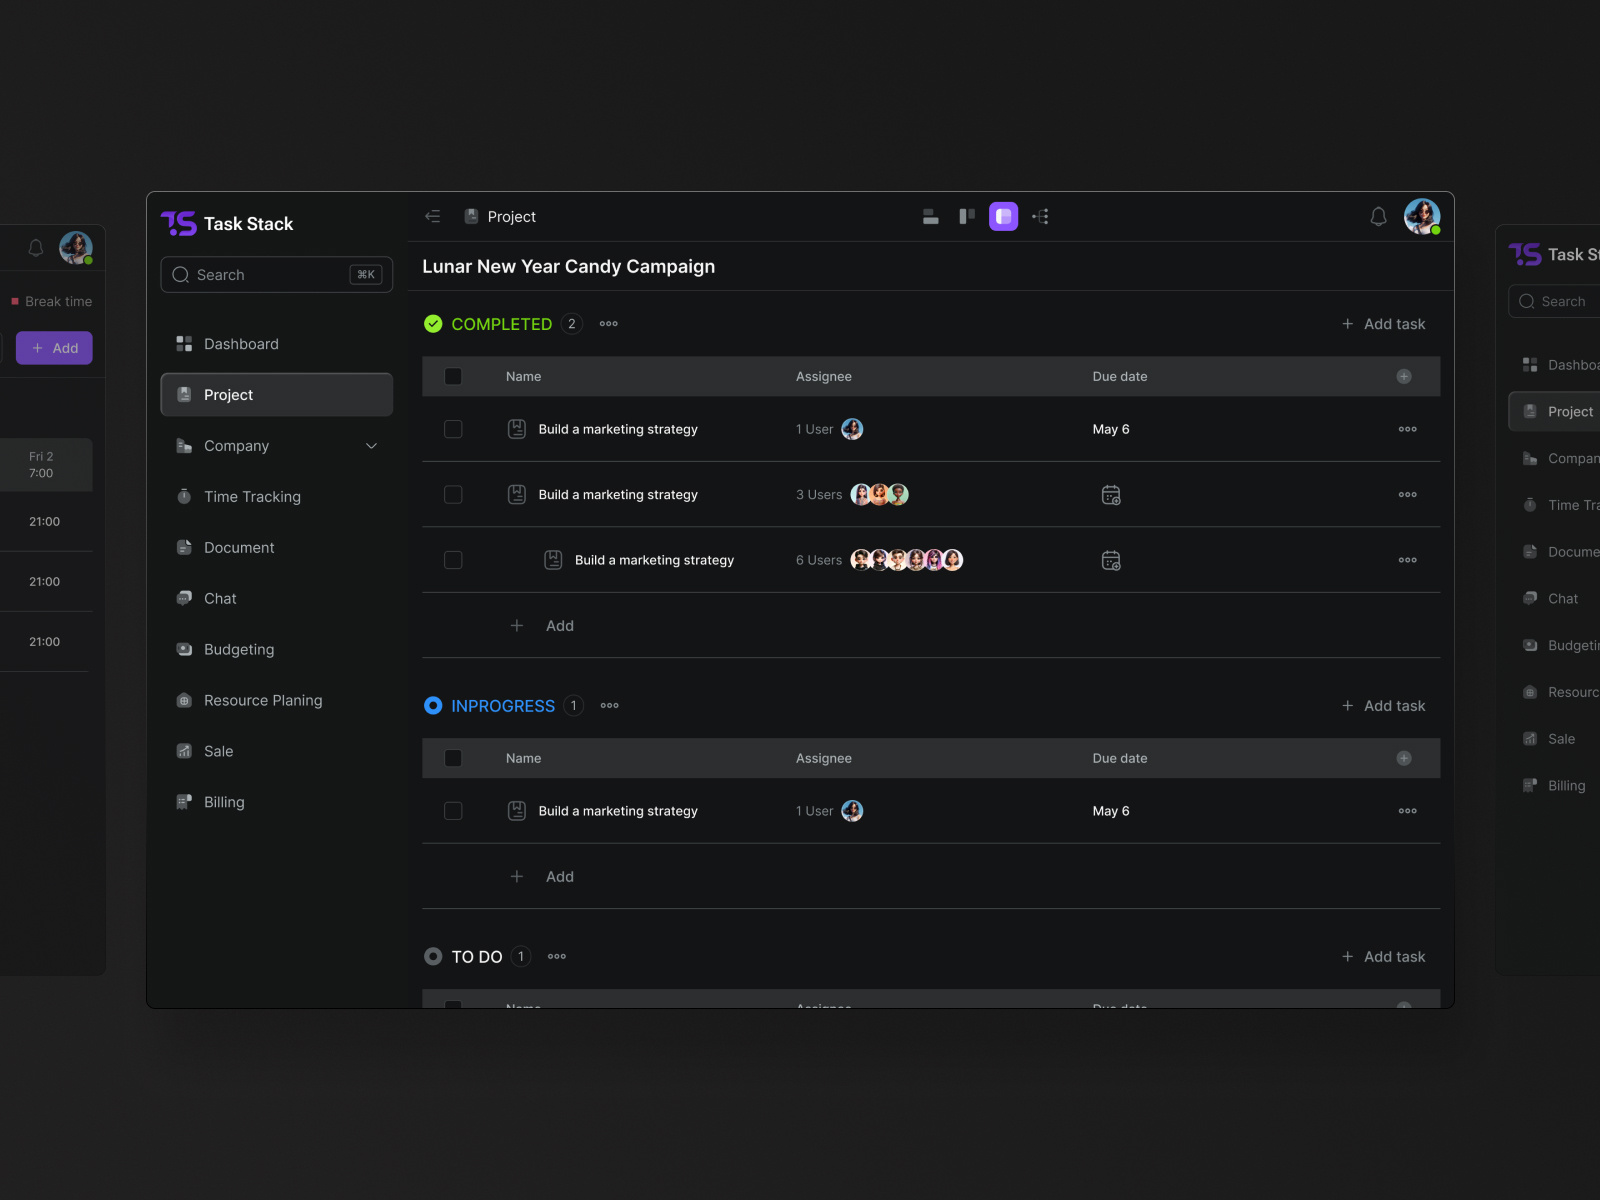Click the purple Add button on the left panel
This screenshot has height=1200, width=1600.
click(x=54, y=348)
